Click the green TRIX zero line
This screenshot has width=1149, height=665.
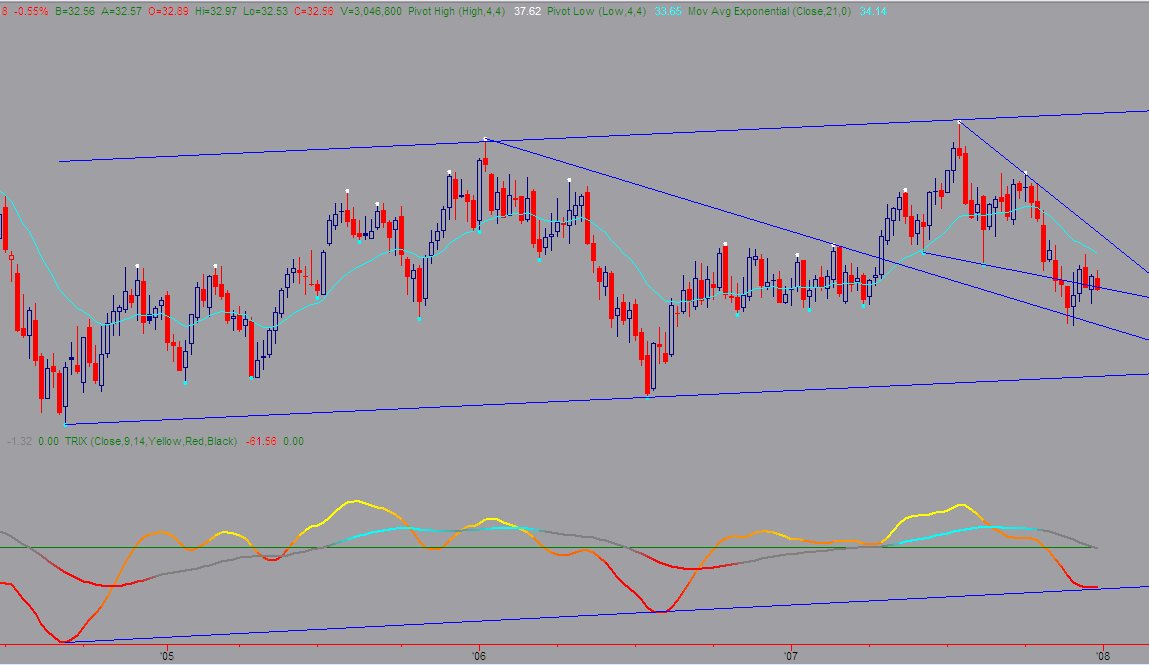pos(548,547)
